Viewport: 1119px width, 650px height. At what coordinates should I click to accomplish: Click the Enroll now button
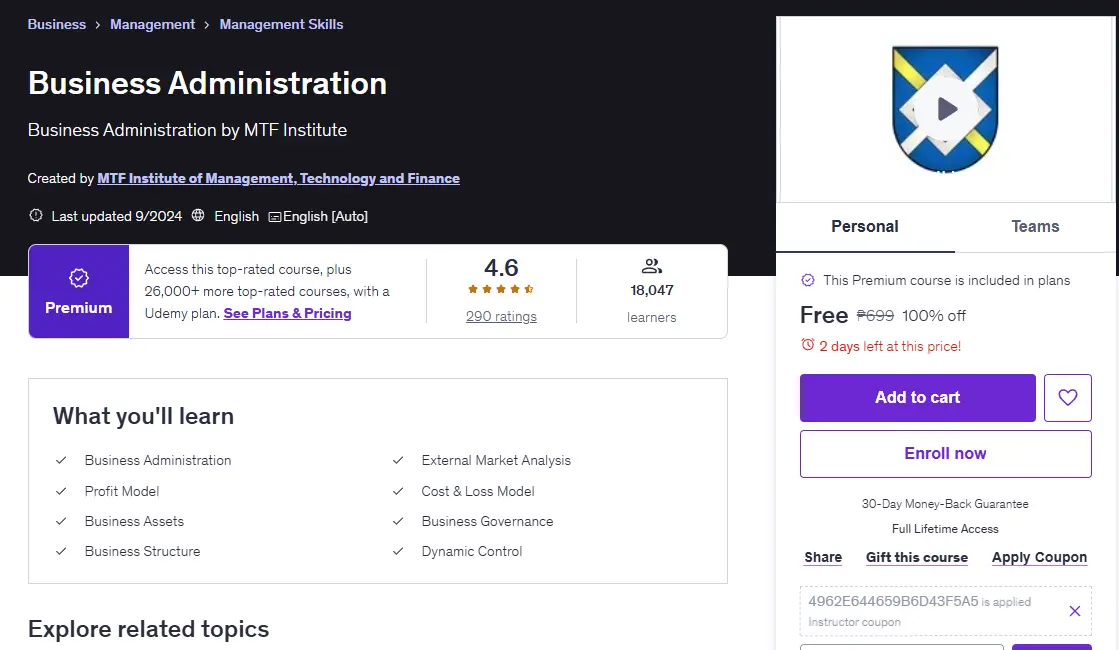tap(946, 454)
